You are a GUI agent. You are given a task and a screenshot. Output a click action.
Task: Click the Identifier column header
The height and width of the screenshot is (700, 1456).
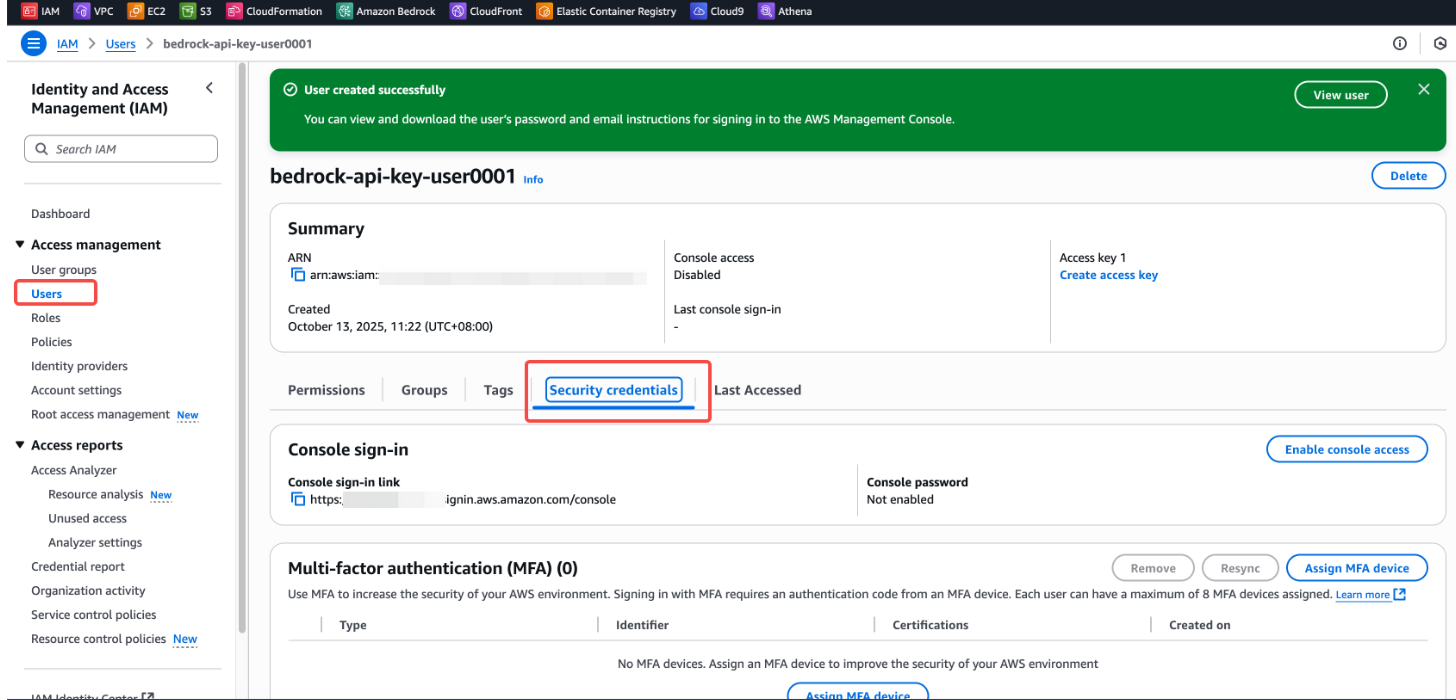tap(642, 625)
